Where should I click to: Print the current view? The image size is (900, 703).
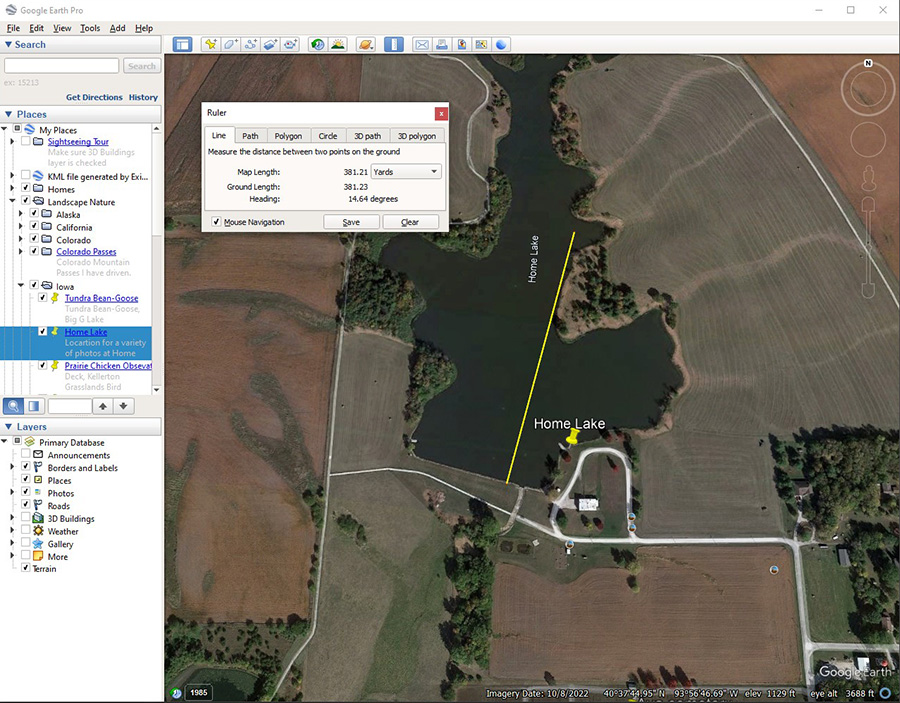coord(442,45)
